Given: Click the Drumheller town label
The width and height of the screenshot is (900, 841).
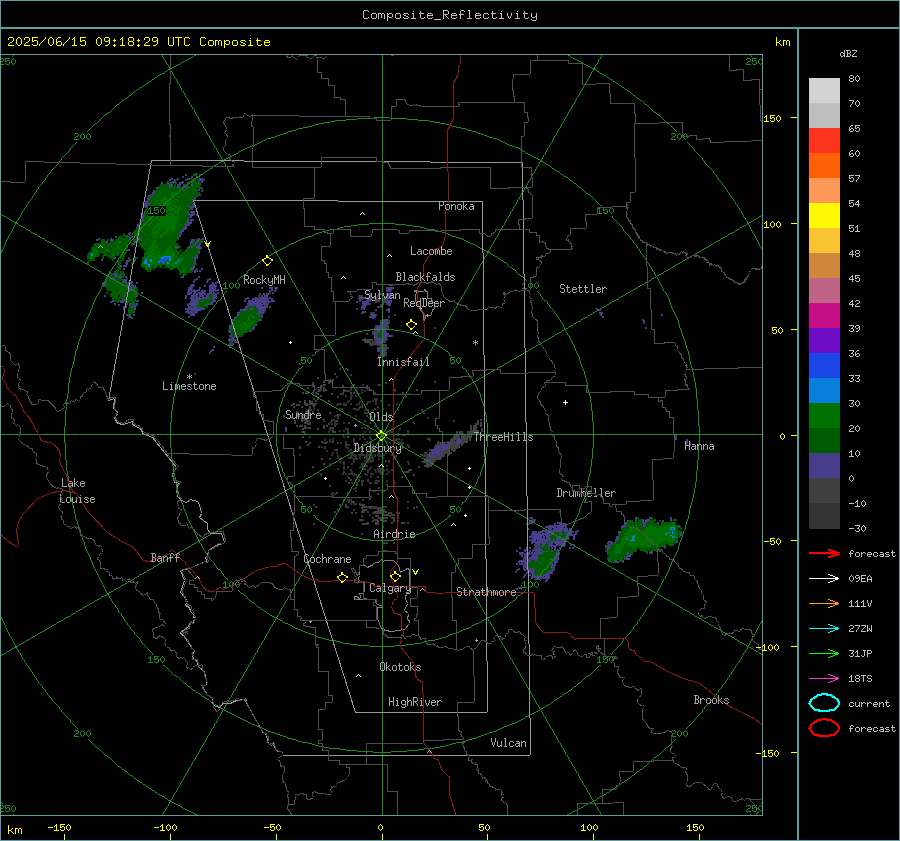Looking at the screenshot, I should tap(586, 493).
